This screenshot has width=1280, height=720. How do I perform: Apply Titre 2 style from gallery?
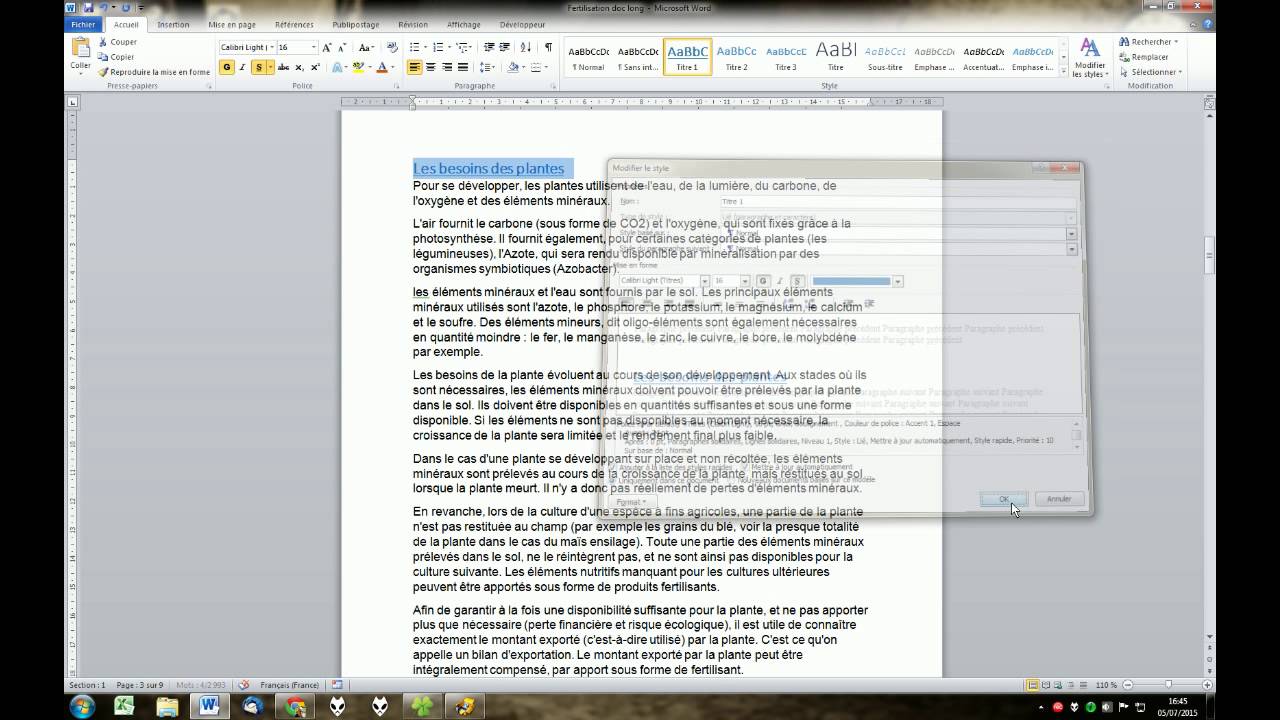pyautogui.click(x=737, y=57)
